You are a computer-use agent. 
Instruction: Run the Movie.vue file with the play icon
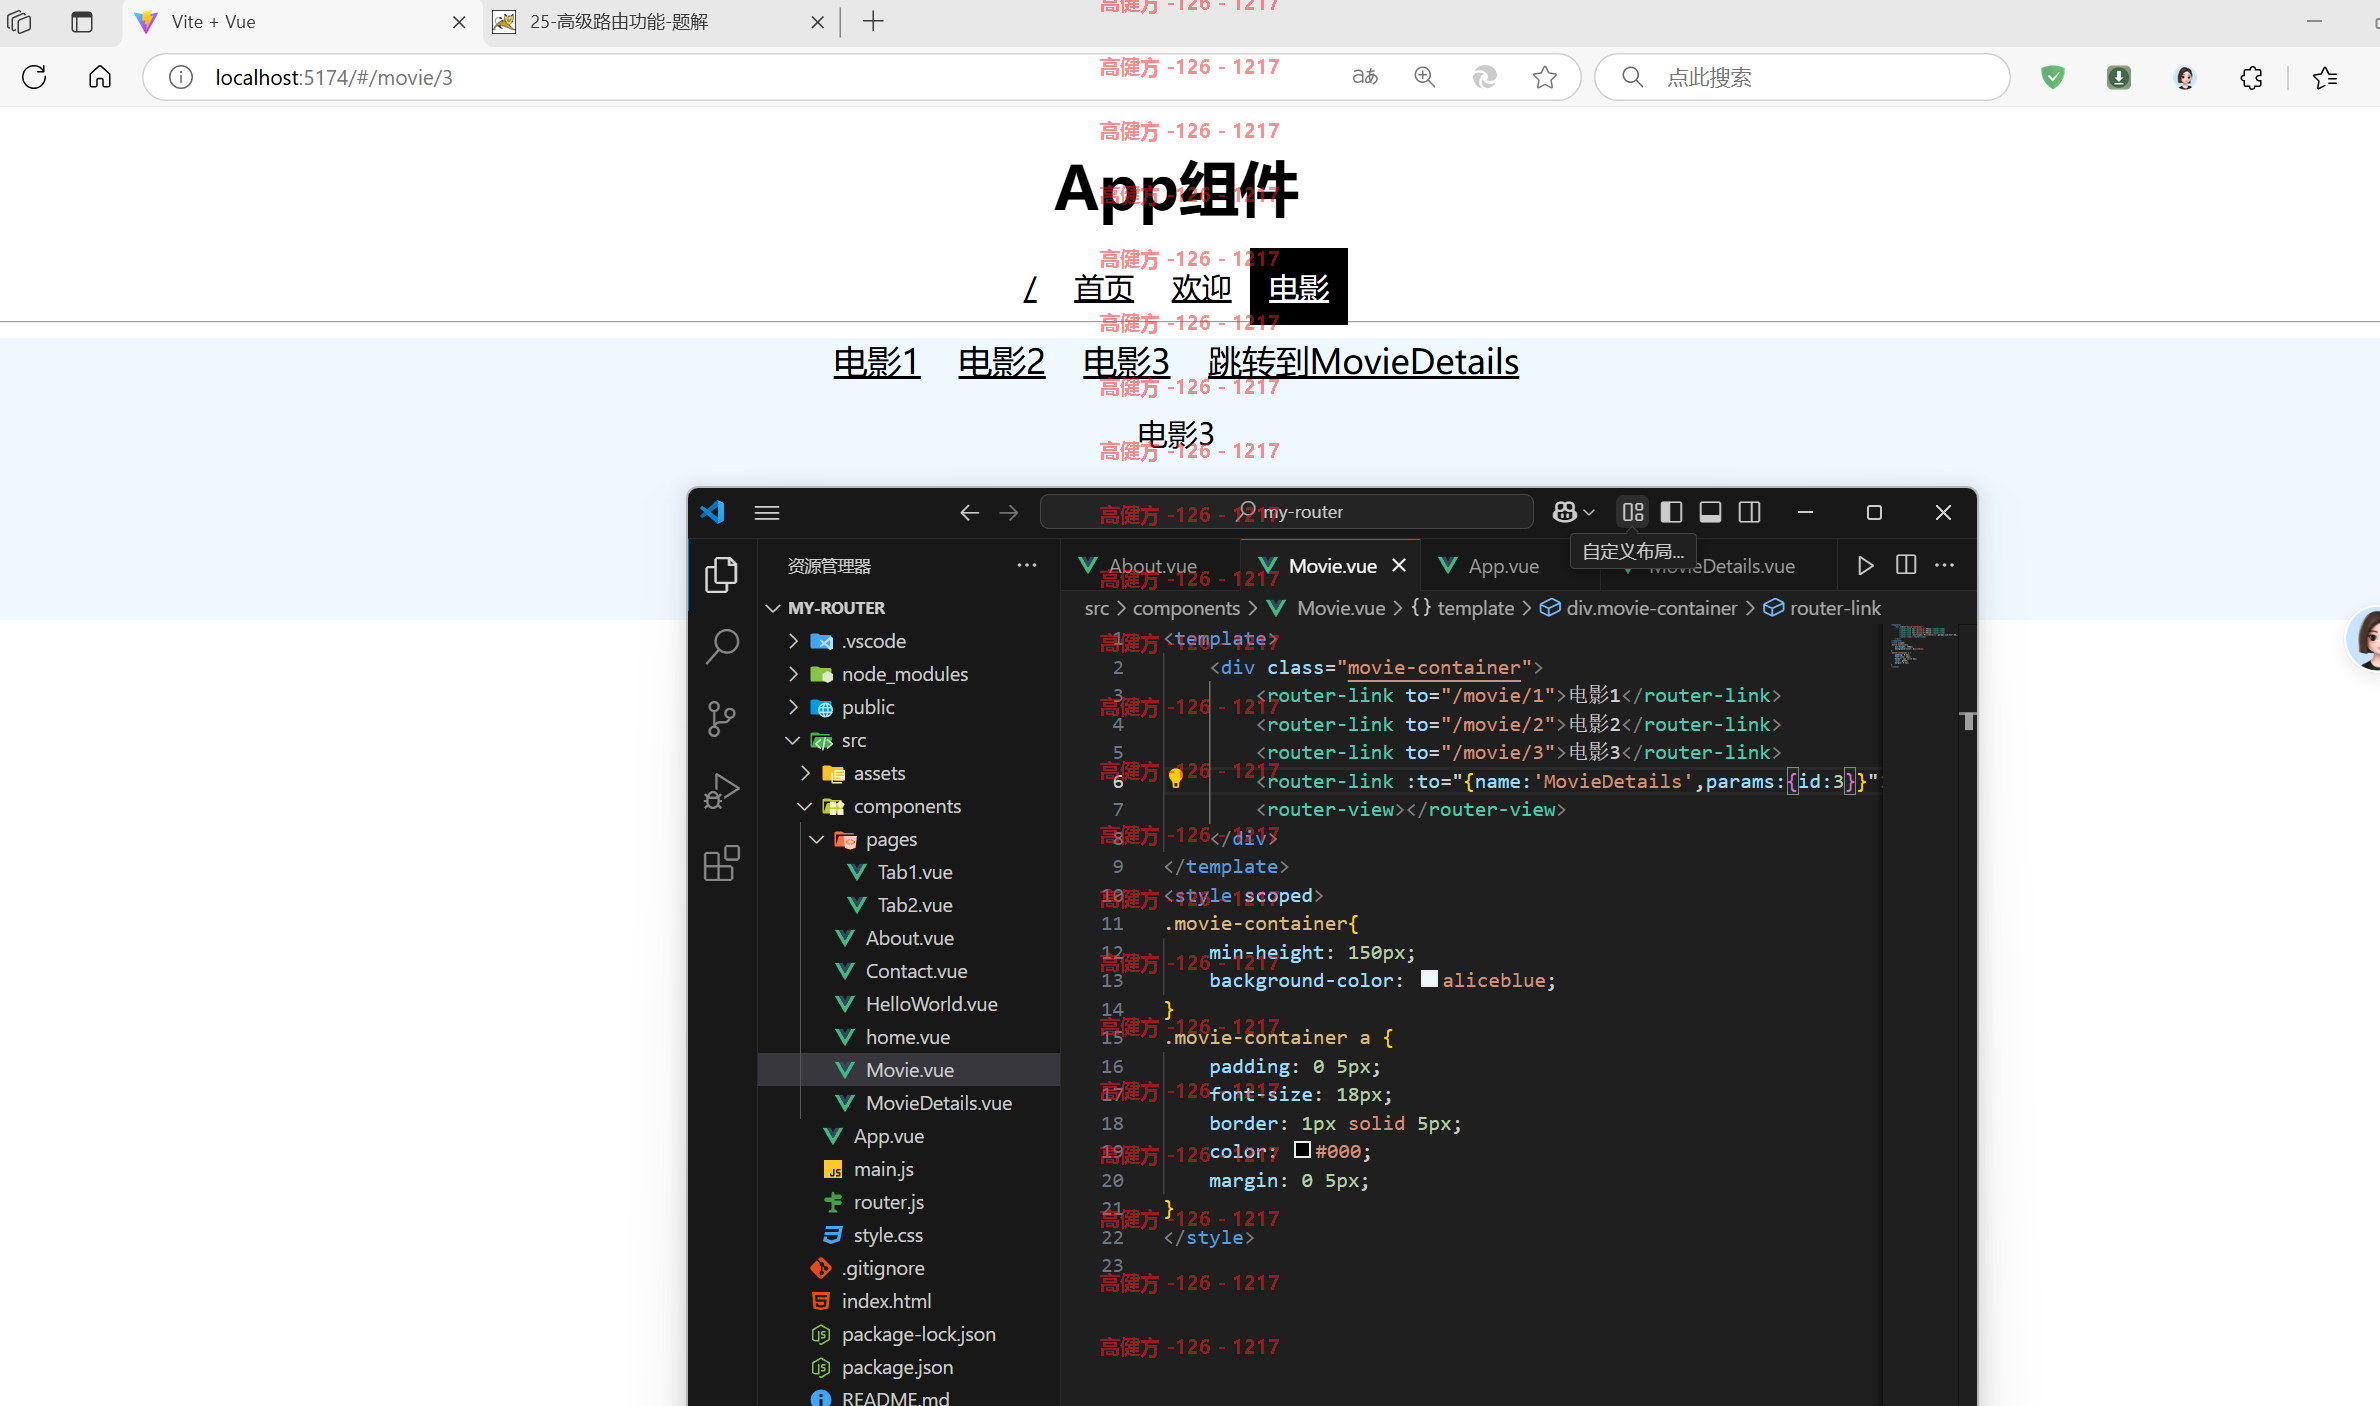(x=1865, y=566)
